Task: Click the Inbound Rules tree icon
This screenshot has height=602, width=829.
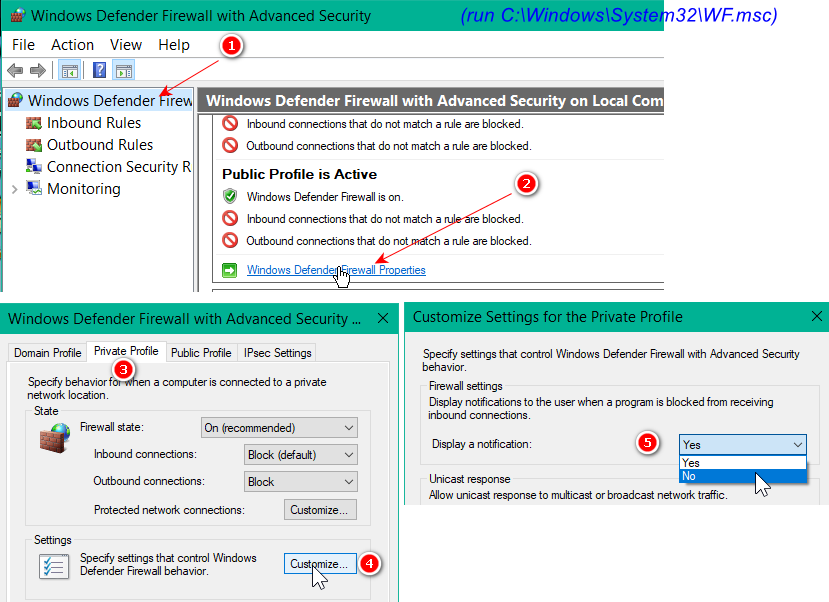Action: pyautogui.click(x=34, y=123)
